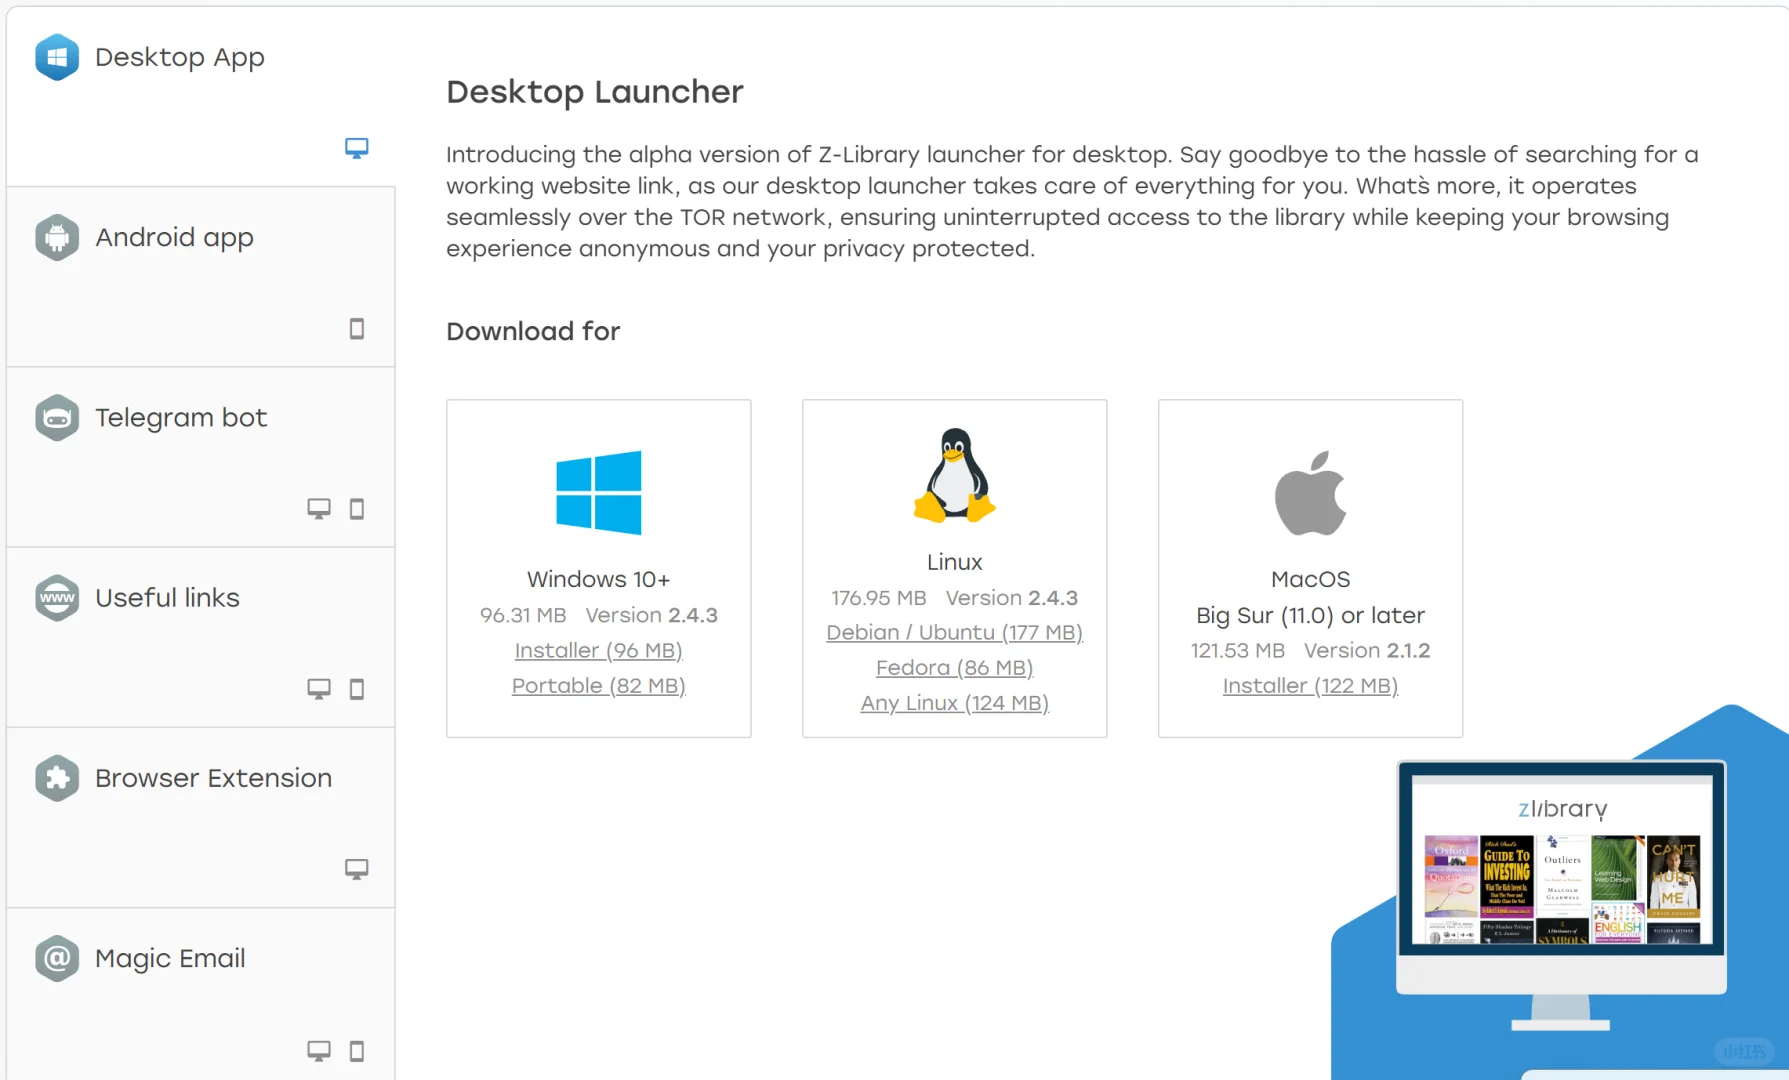The width and height of the screenshot is (1789, 1080).
Task: Download Any Linux (124 MB) build
Action: 955,702
